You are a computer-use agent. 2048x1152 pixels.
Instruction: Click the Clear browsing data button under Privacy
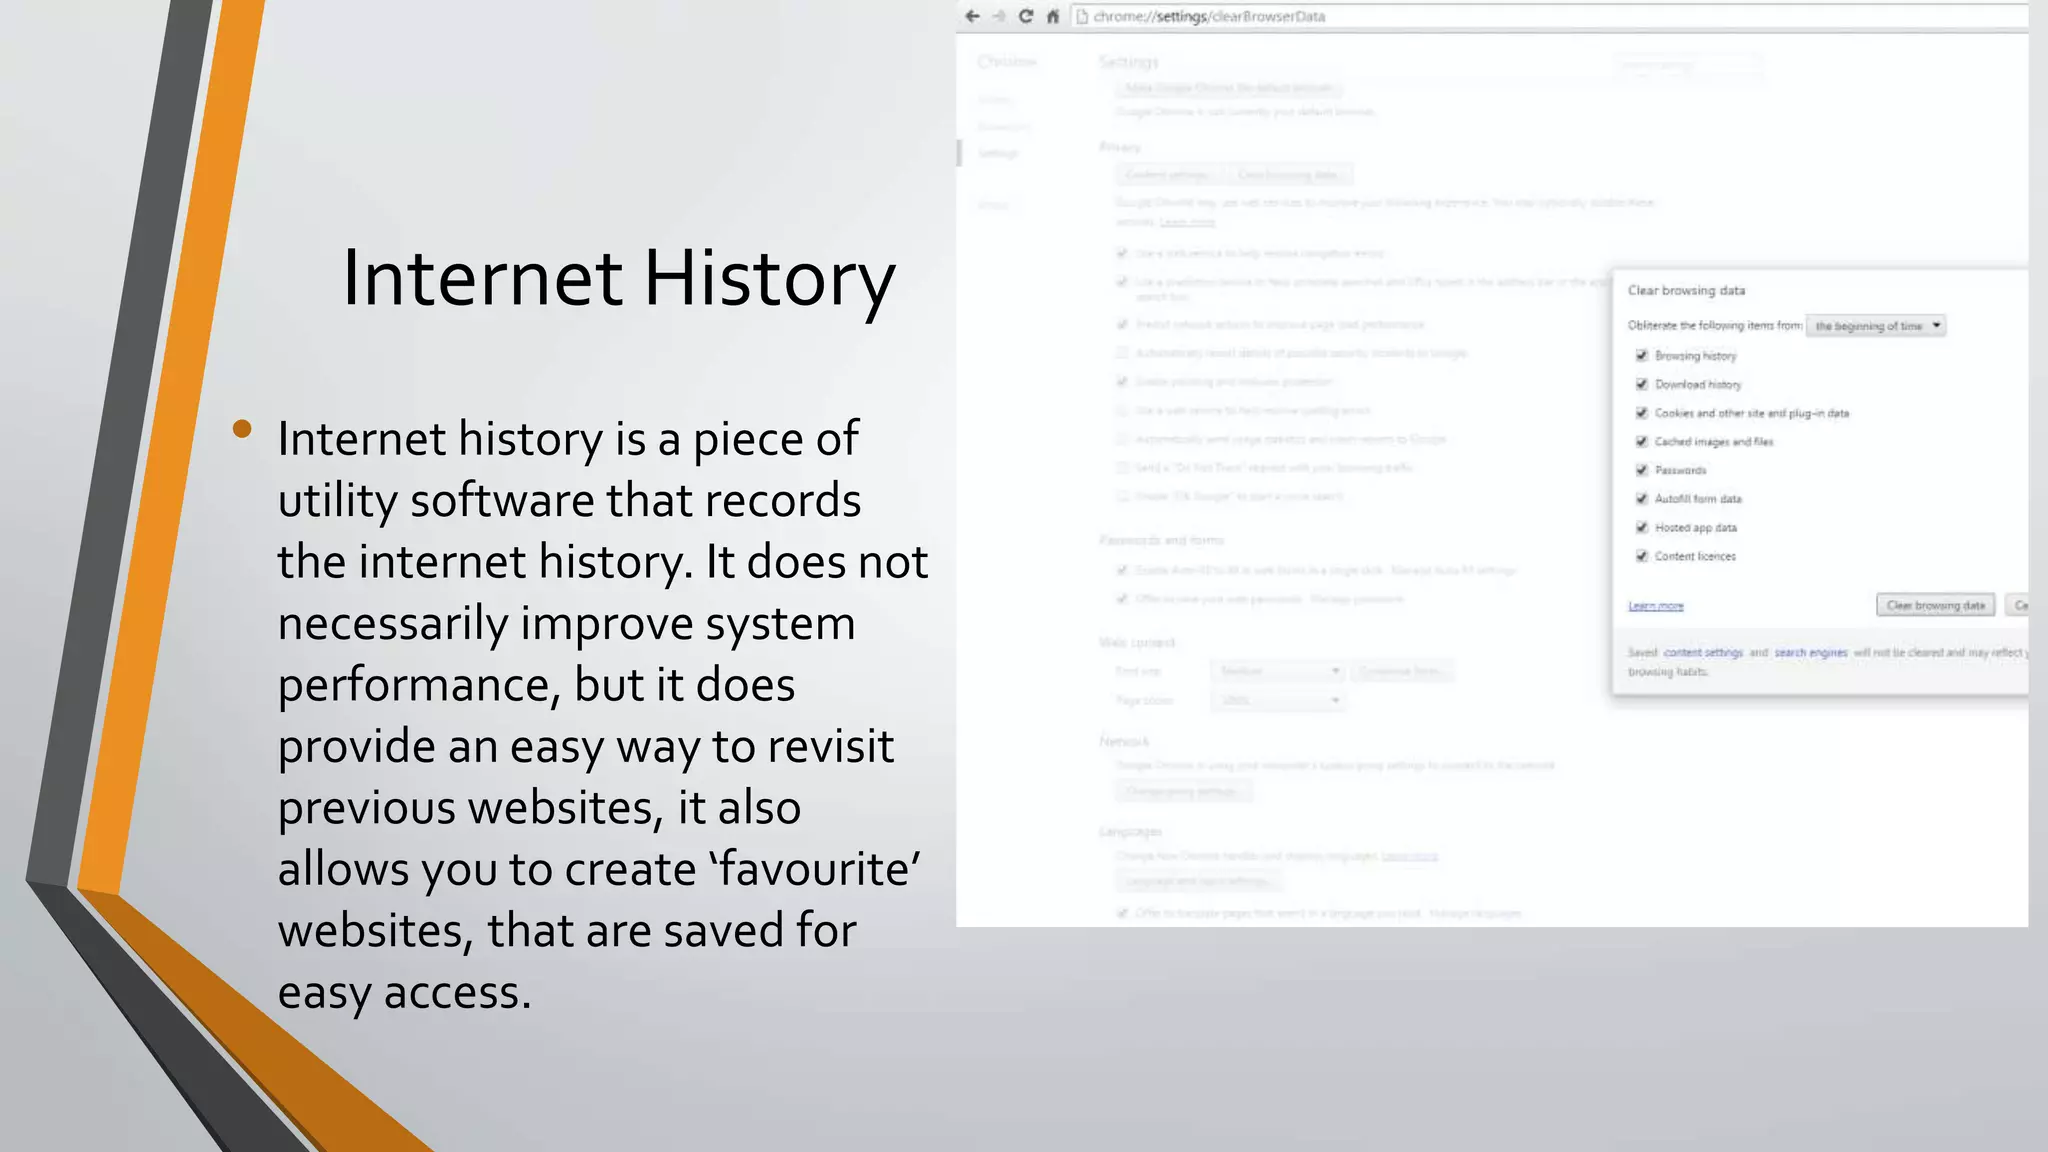1288,175
